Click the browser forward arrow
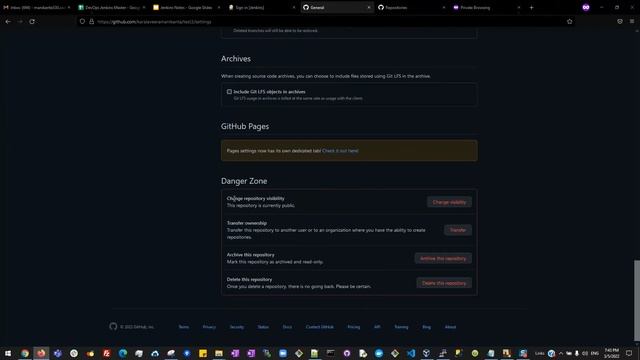The image size is (640, 360). 20,22
